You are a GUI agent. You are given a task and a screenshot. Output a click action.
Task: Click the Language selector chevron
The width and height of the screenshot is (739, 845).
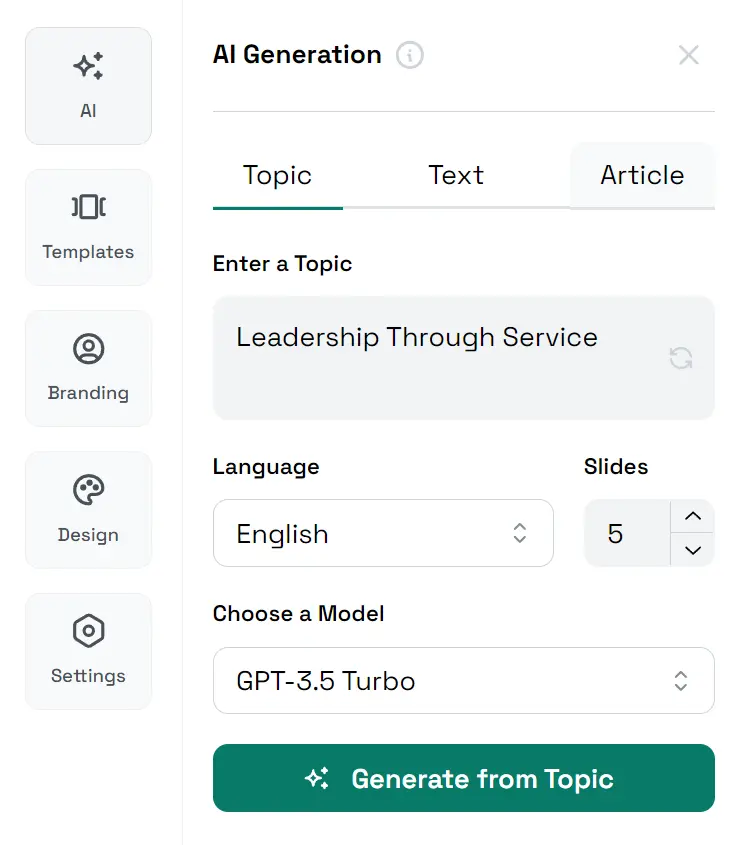(520, 533)
